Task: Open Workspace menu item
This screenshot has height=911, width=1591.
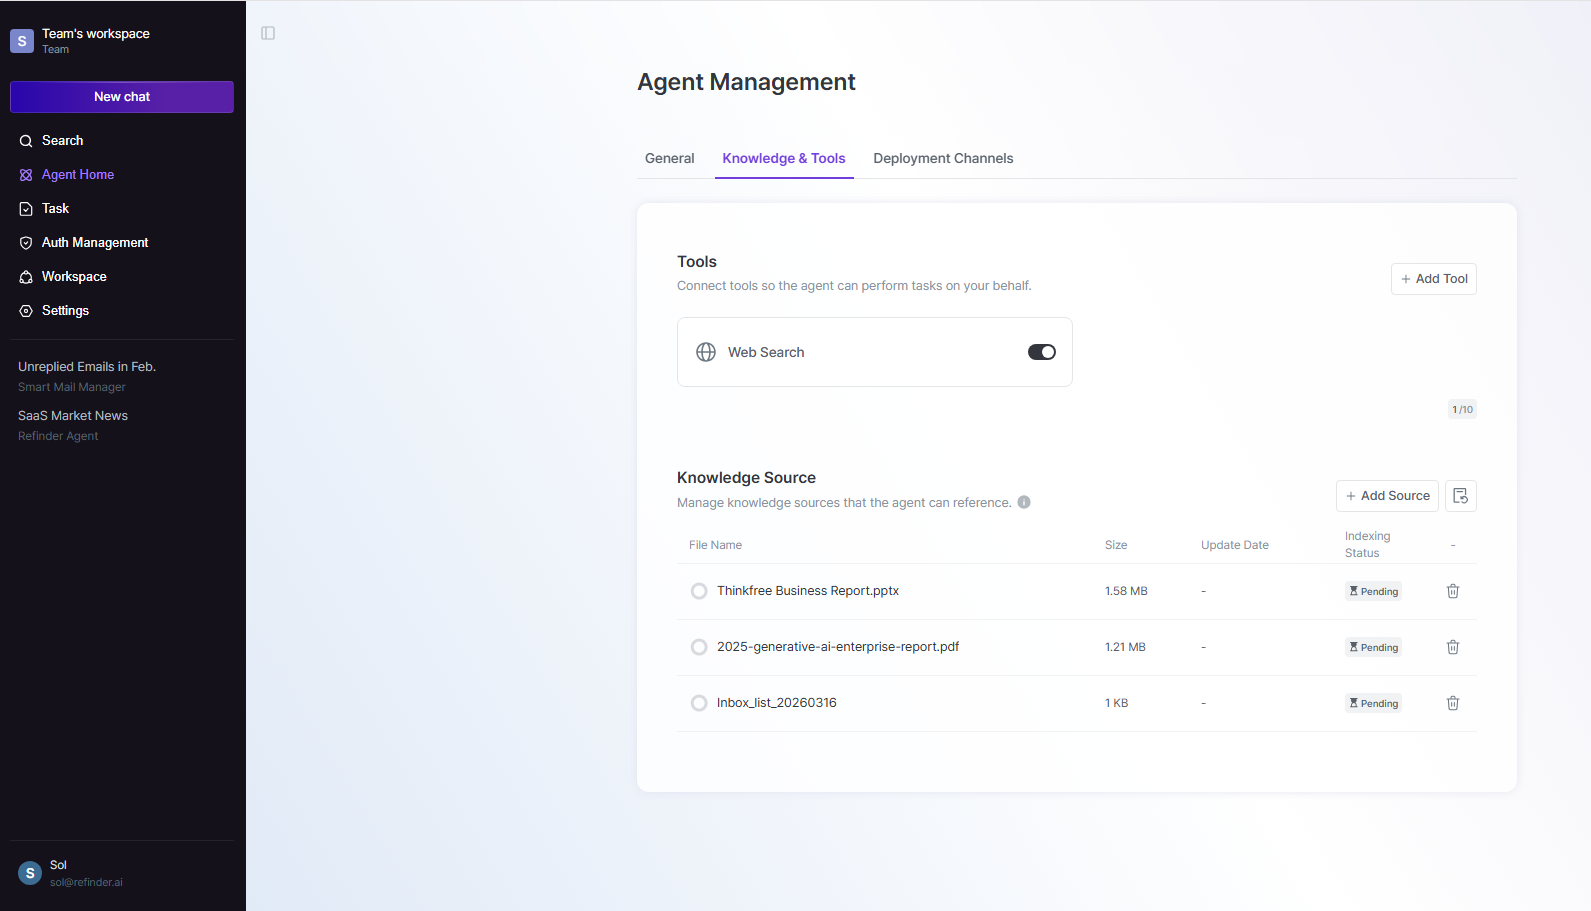Action: pyautogui.click(x=122, y=277)
